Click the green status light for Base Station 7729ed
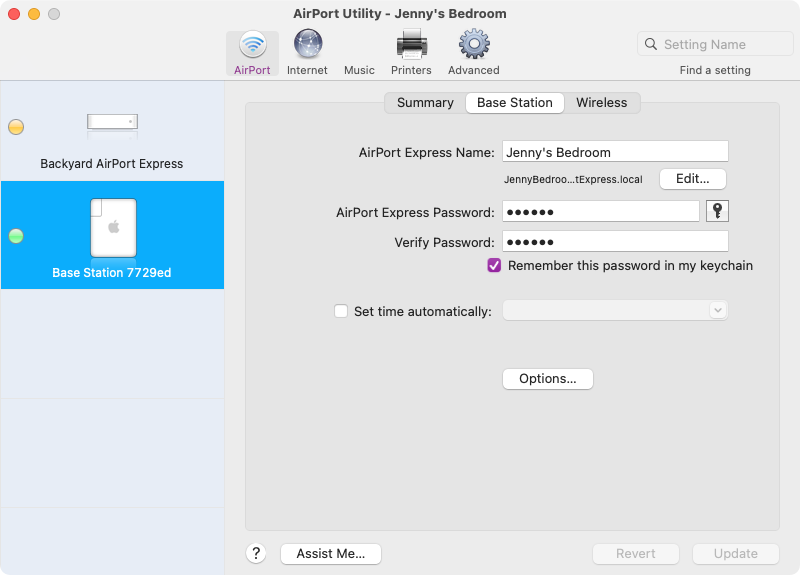Screen dimensions: 800x575 click(16, 236)
